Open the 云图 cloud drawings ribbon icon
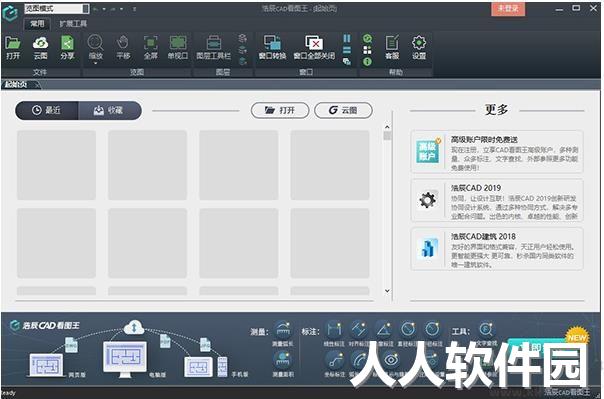This screenshot has width=604, height=399. pos(40,47)
